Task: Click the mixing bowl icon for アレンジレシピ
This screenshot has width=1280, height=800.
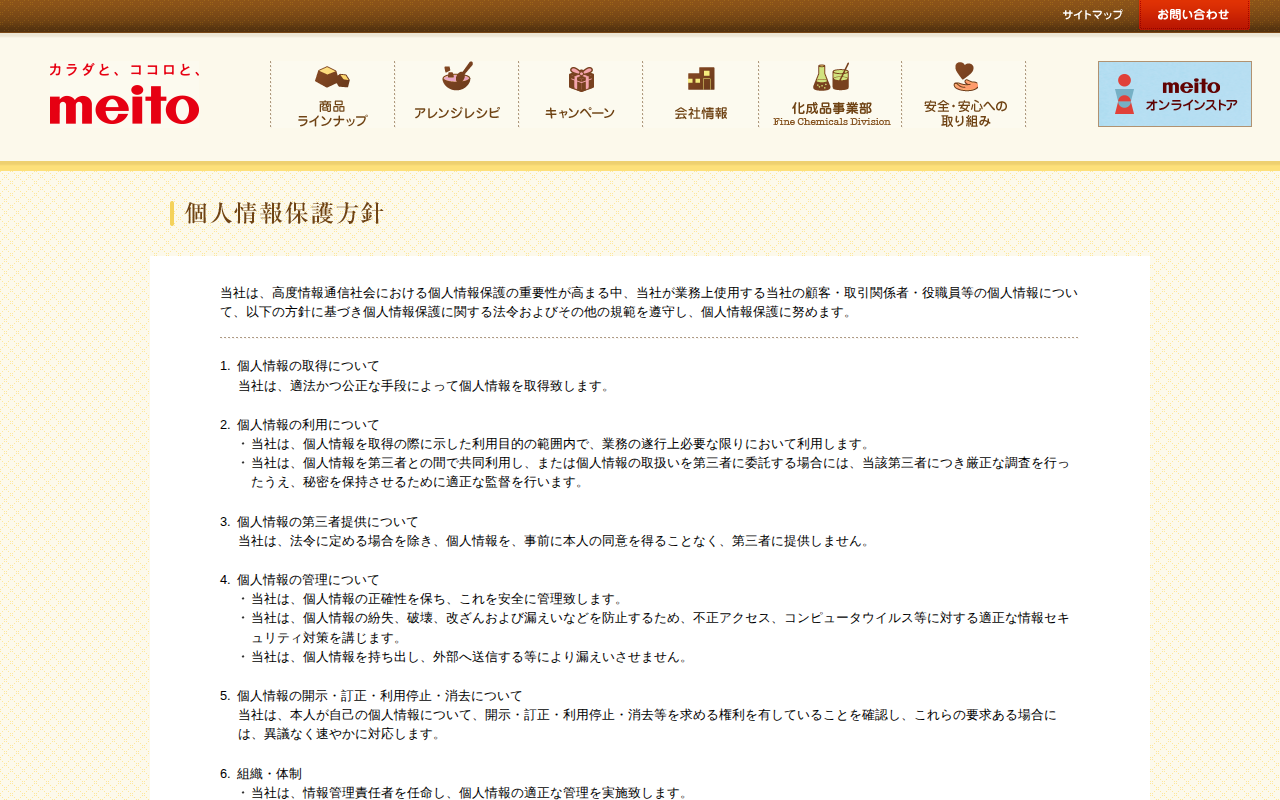Action: pyautogui.click(x=457, y=76)
